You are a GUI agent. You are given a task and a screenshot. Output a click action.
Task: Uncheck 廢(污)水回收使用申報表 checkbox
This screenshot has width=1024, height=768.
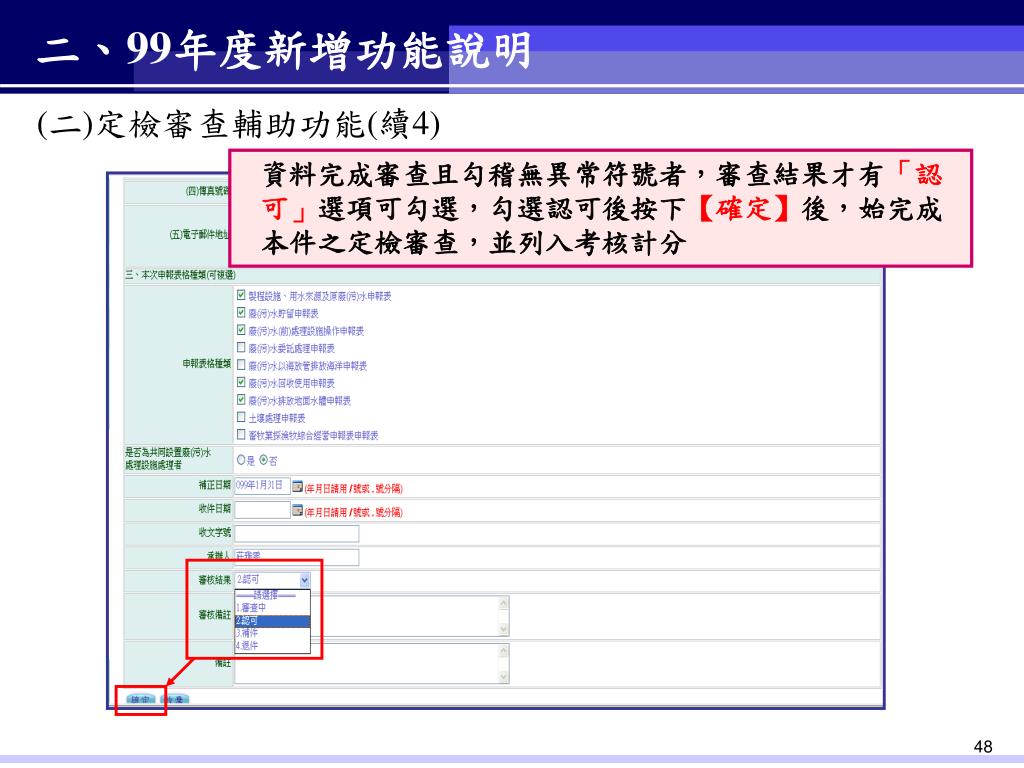click(241, 382)
